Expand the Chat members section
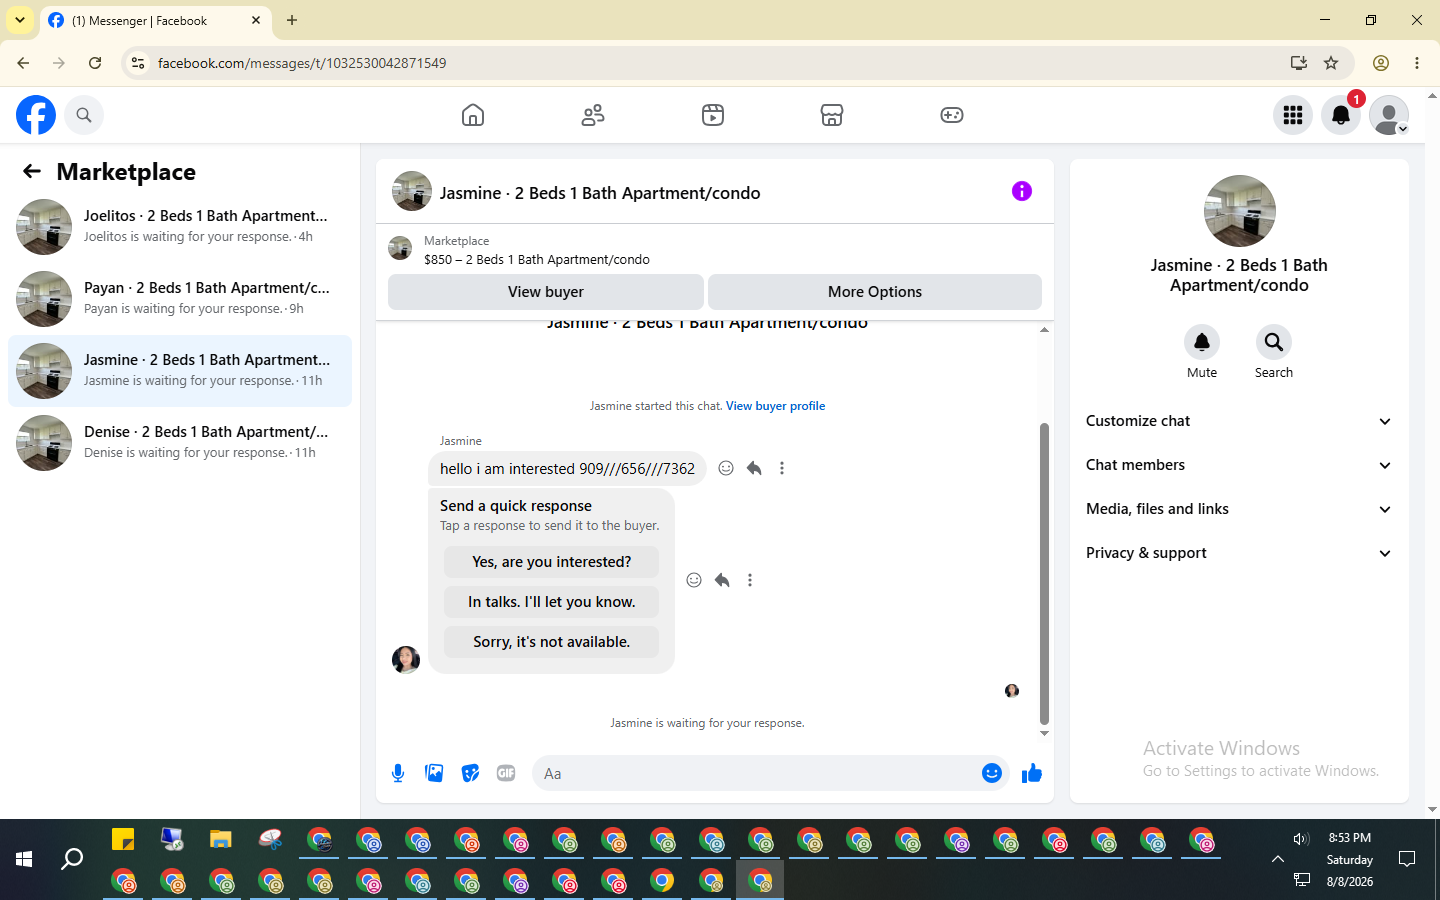1440x900 pixels. (1239, 465)
